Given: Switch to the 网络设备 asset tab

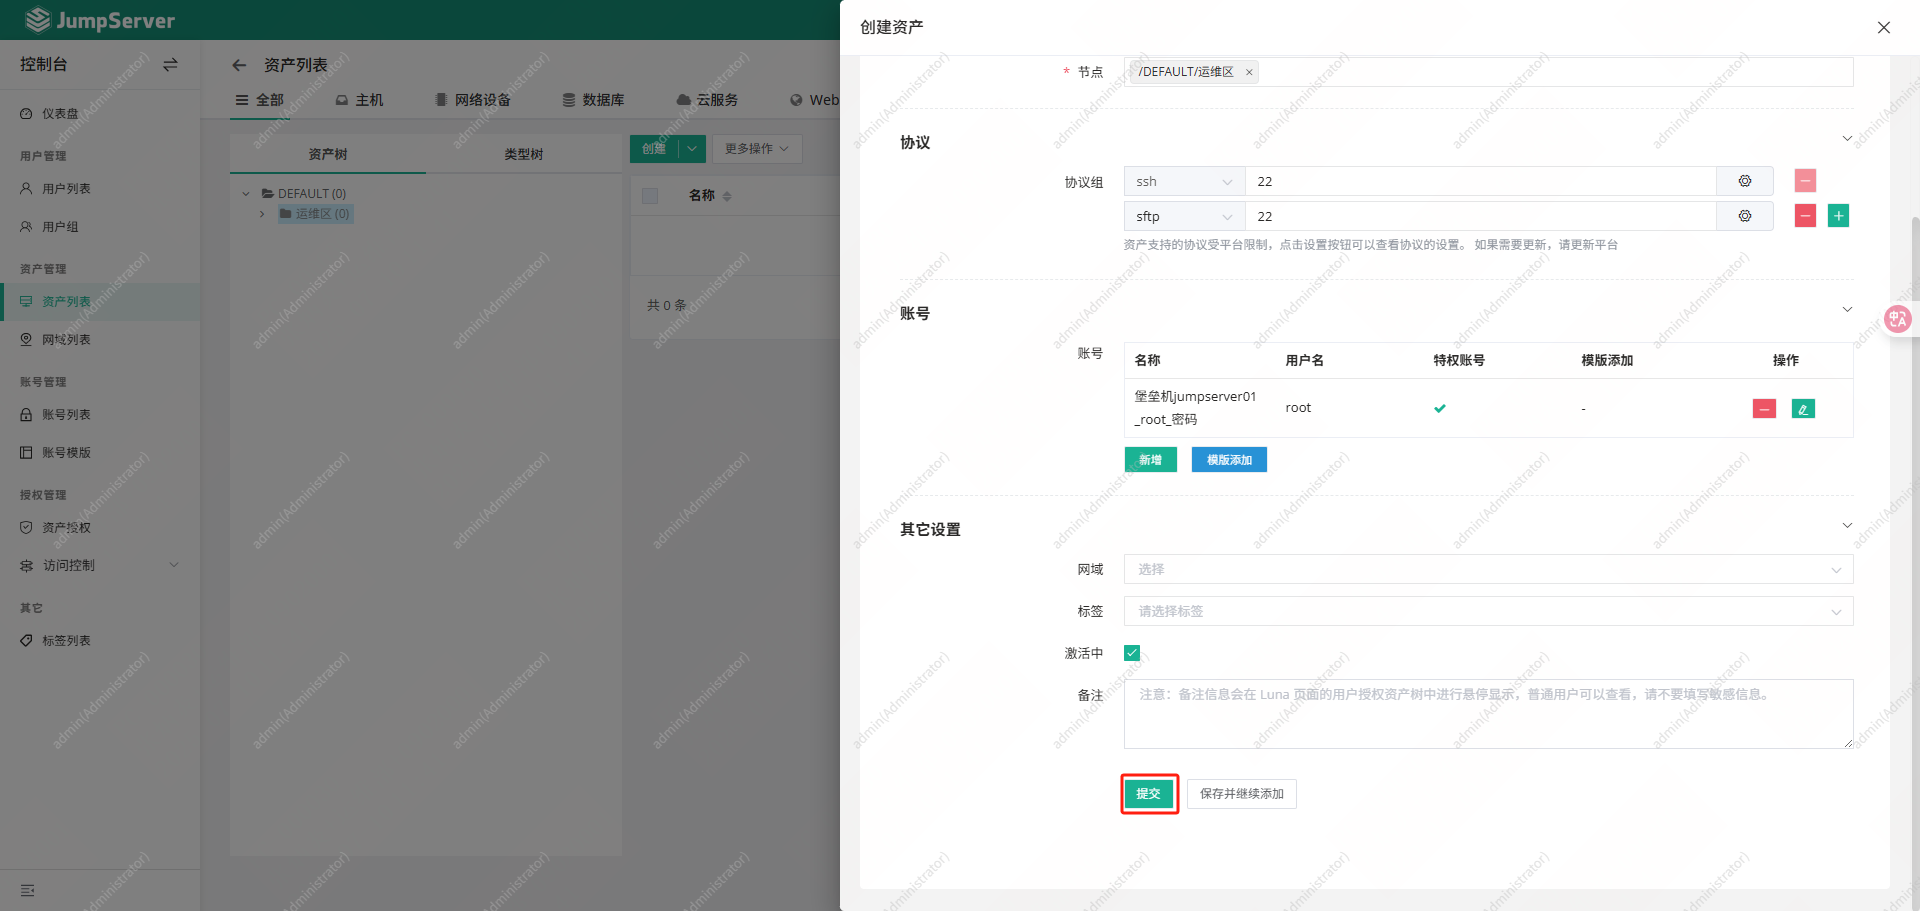Looking at the screenshot, I should (x=473, y=100).
